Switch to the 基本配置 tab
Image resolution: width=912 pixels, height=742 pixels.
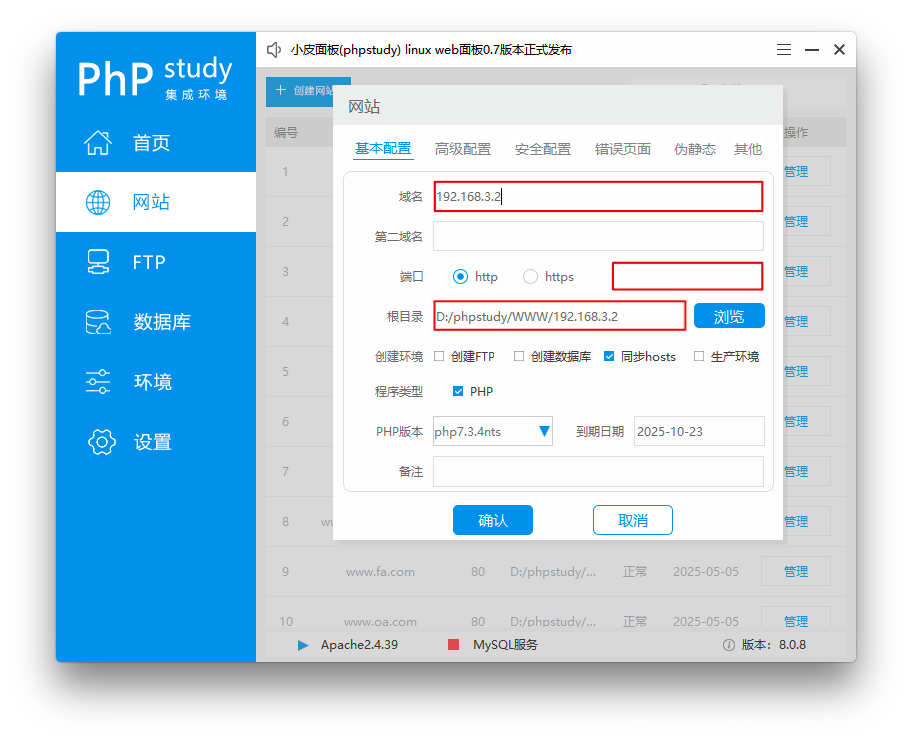click(383, 149)
